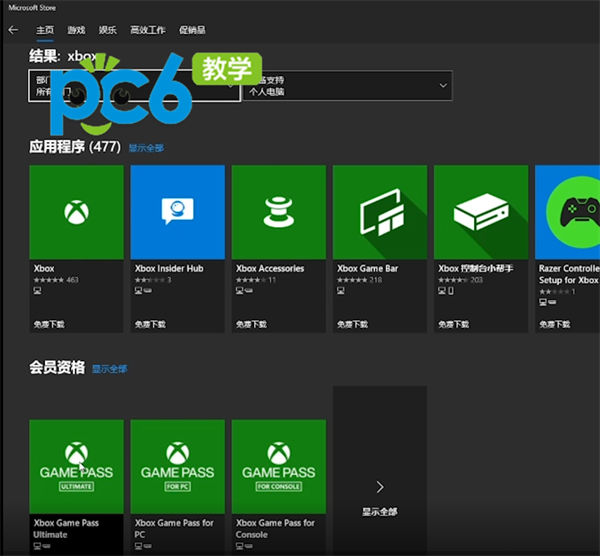Open the Xbox app tile icon

tap(77, 212)
